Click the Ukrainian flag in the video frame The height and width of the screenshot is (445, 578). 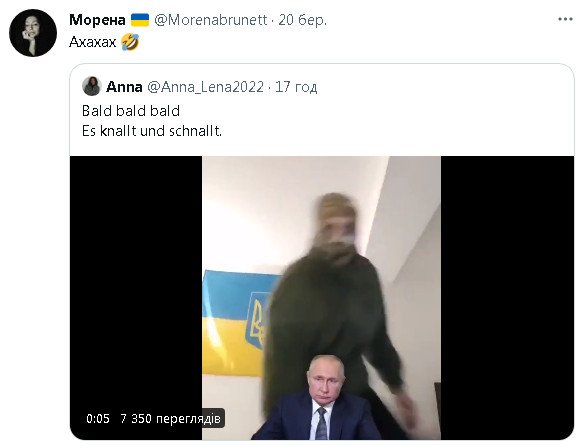point(237,323)
